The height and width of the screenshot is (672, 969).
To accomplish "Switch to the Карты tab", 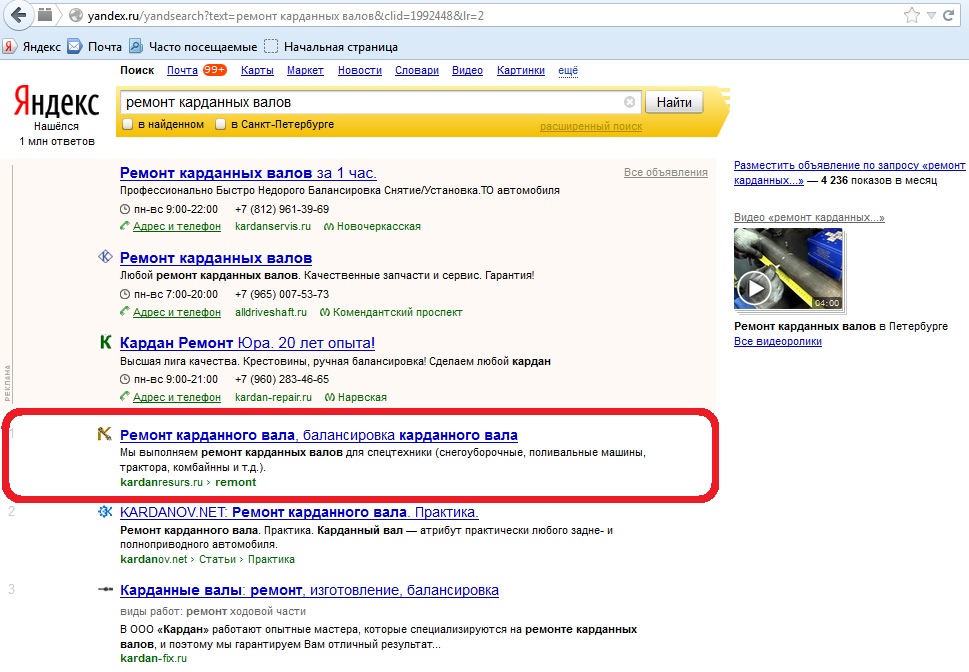I will pos(257,70).
